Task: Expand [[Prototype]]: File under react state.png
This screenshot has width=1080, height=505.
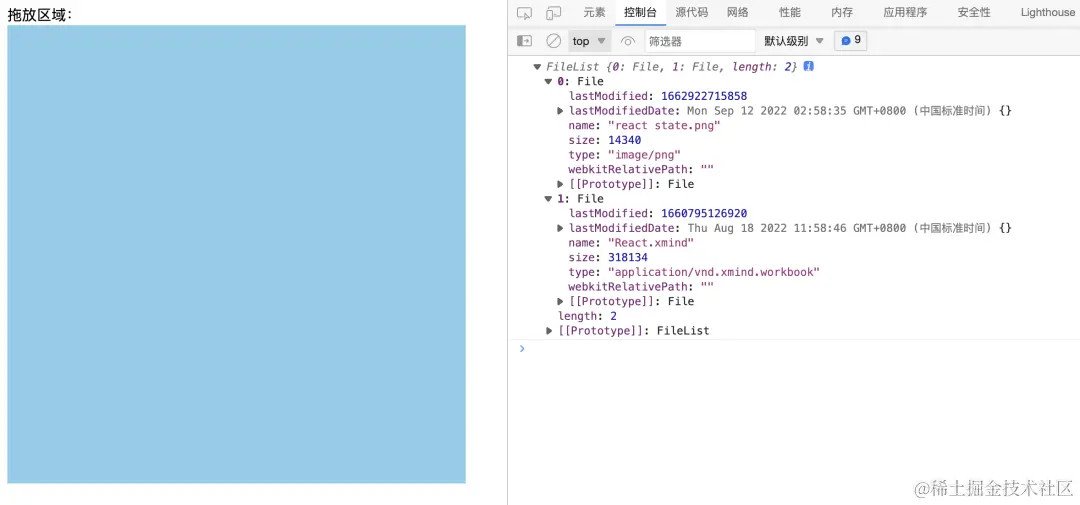Action: pyautogui.click(x=561, y=184)
